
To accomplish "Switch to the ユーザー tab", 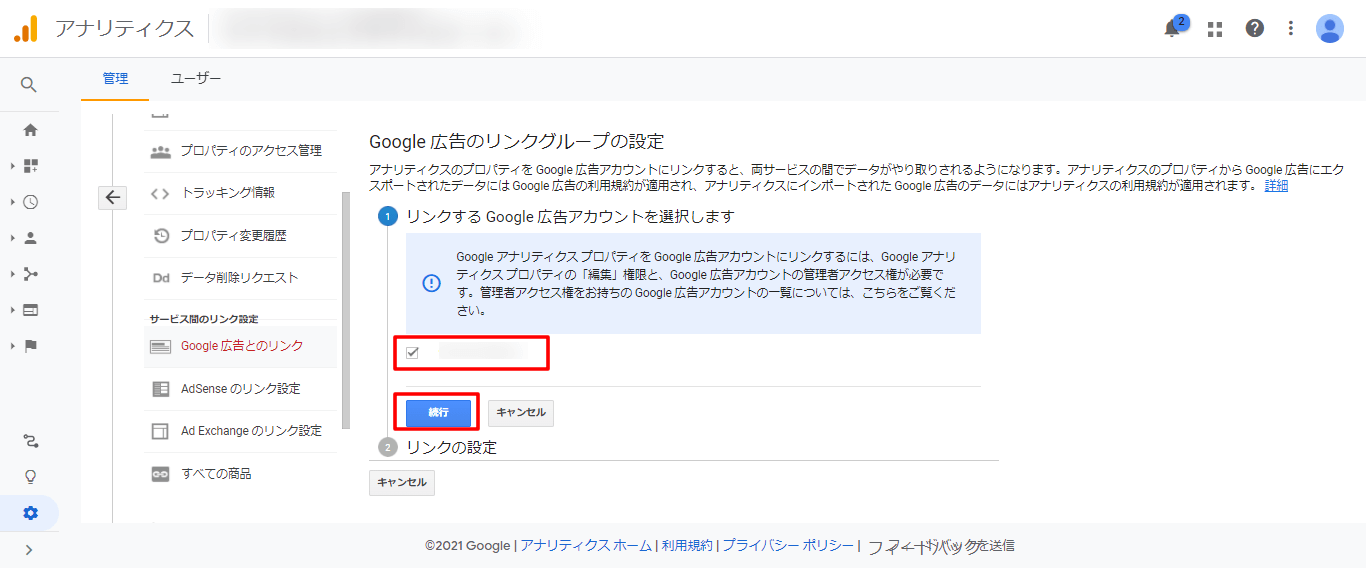I will coord(196,78).
